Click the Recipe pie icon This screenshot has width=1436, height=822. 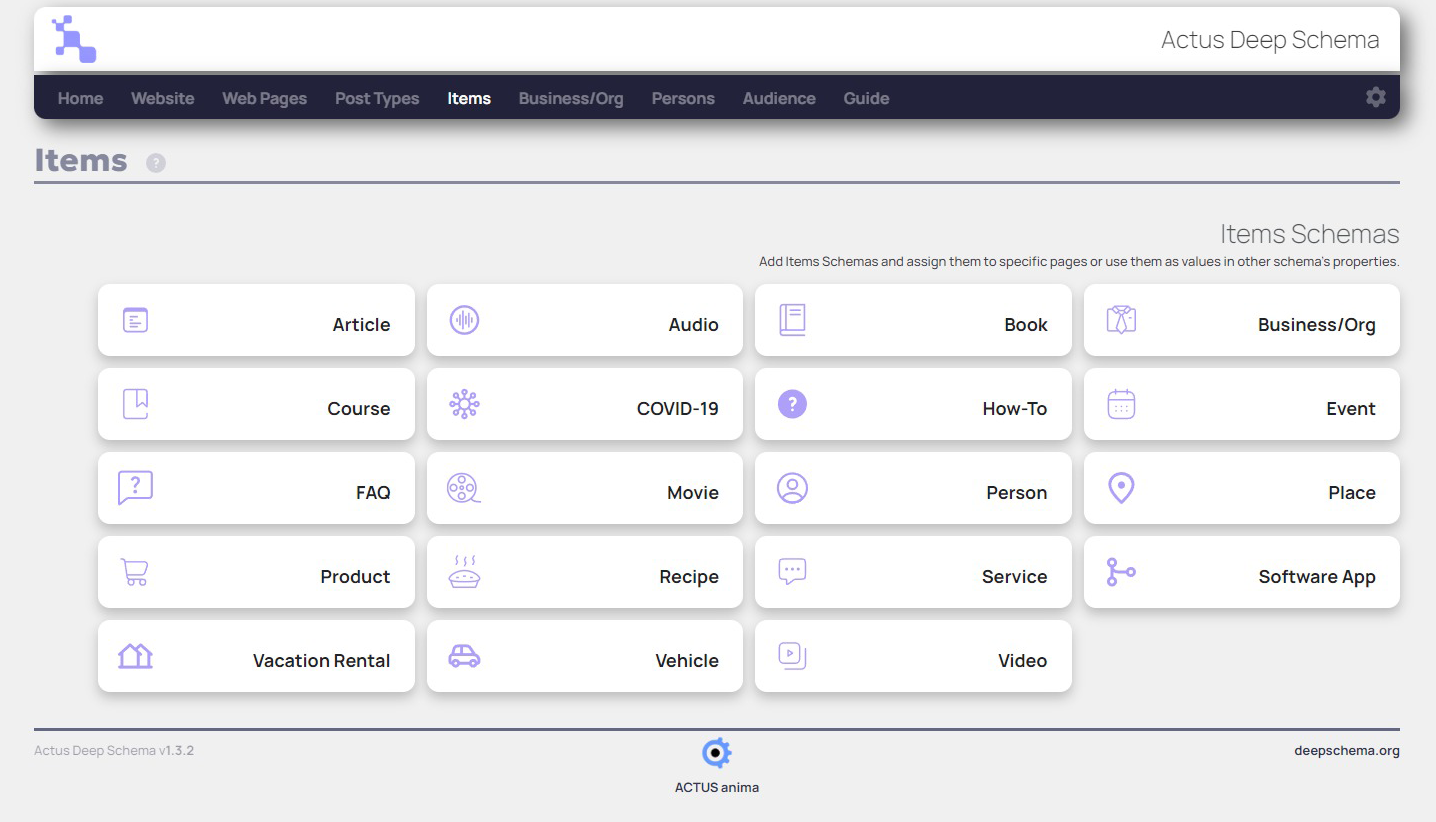[x=464, y=572]
